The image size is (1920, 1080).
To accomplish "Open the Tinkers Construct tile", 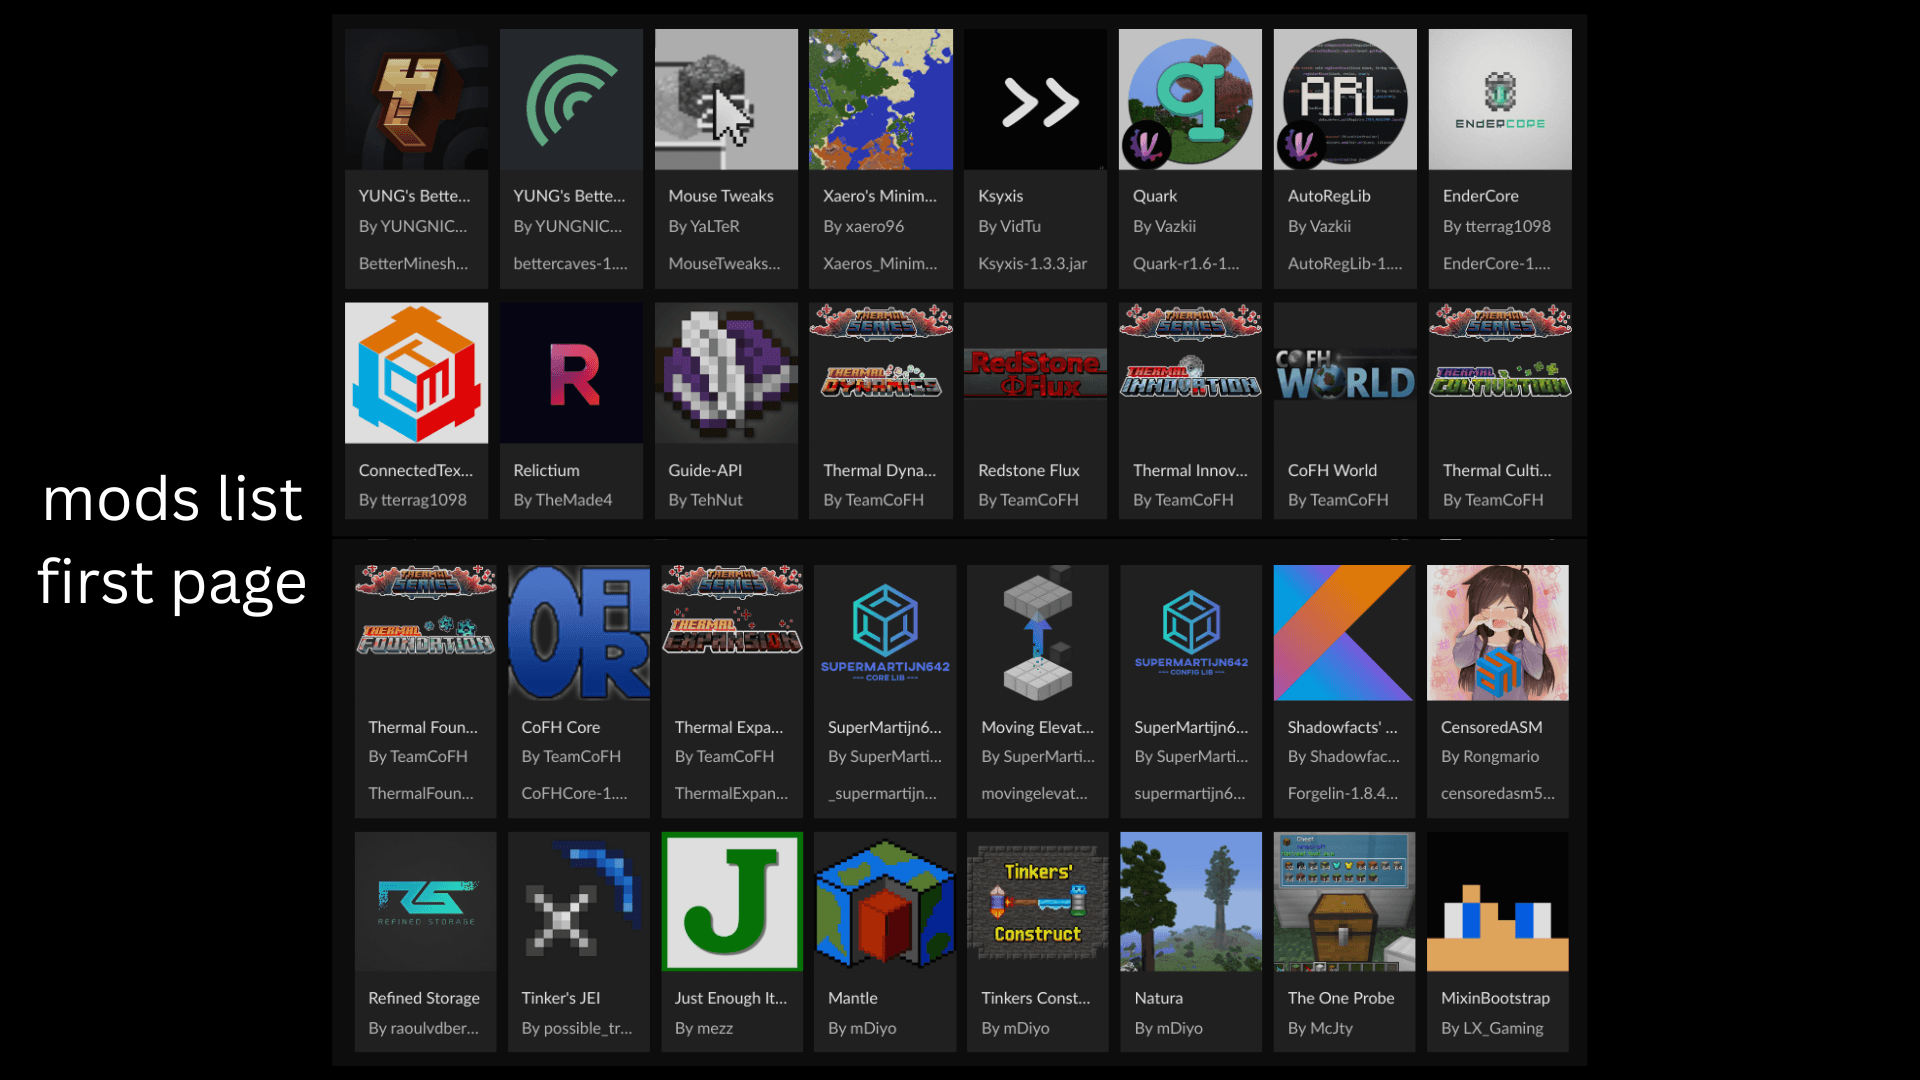I will 1037,901.
